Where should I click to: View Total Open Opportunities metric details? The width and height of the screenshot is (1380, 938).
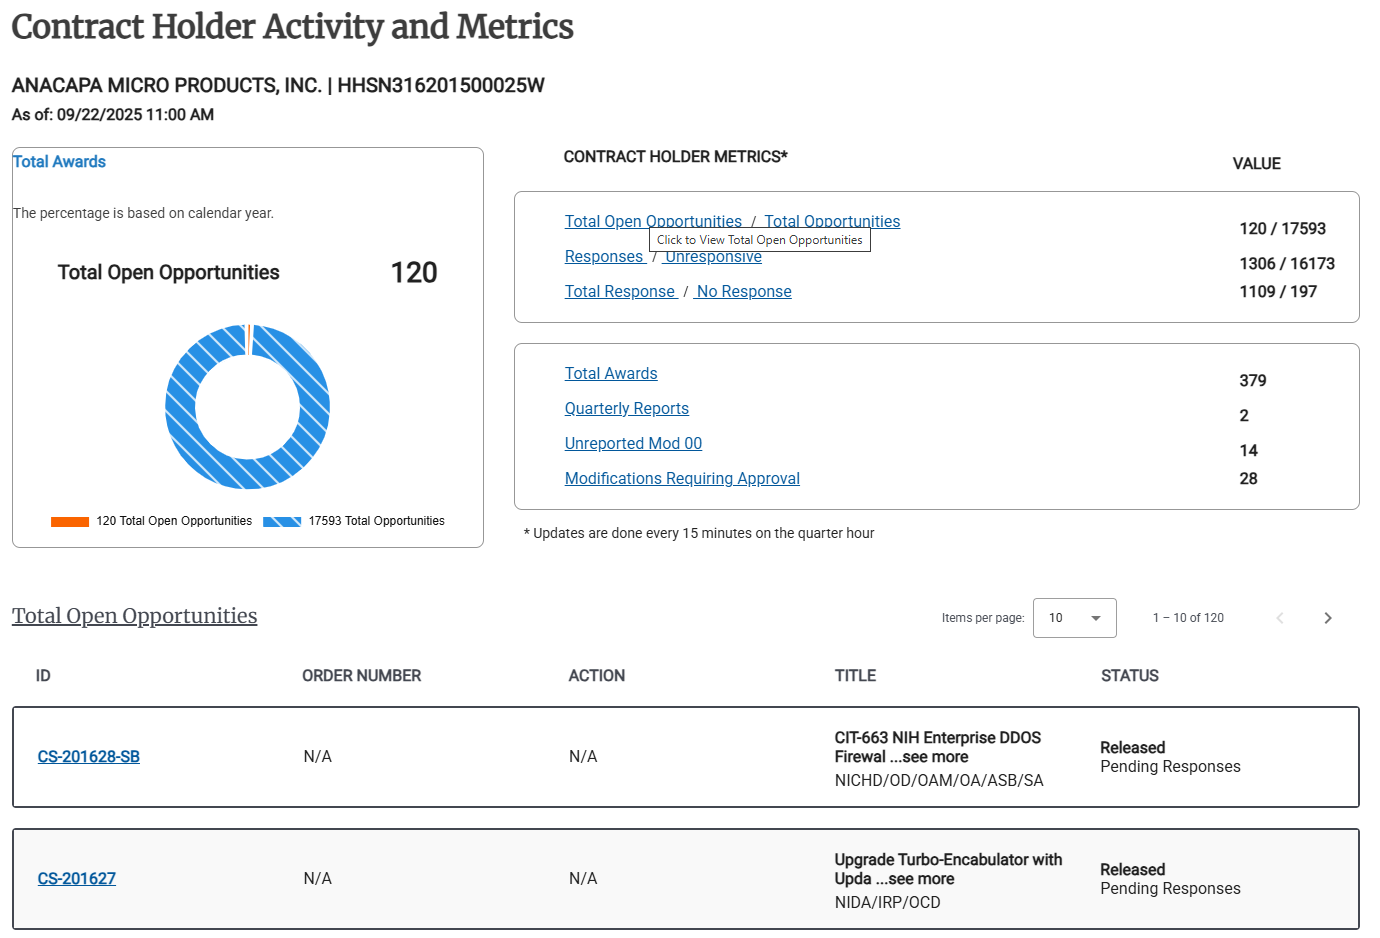(653, 221)
